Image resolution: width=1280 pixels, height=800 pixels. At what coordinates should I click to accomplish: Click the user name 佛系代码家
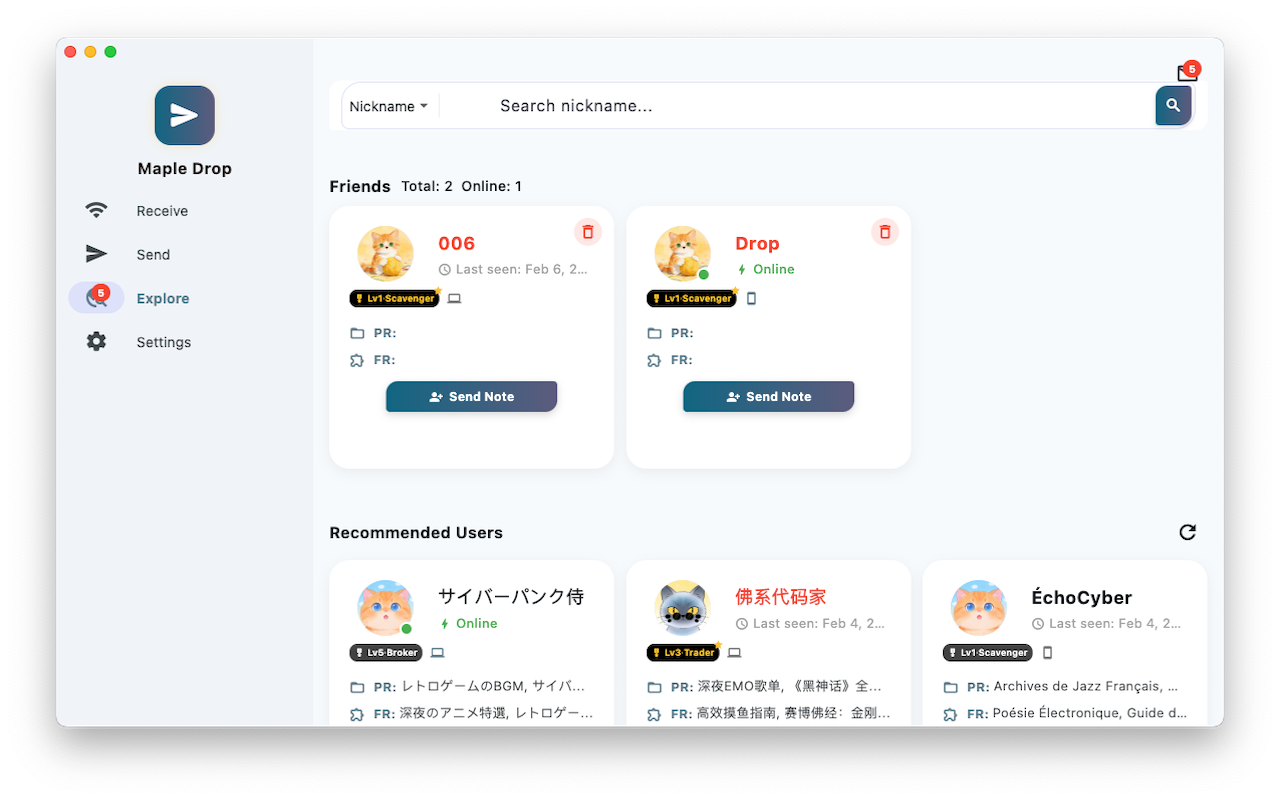pyautogui.click(x=781, y=597)
